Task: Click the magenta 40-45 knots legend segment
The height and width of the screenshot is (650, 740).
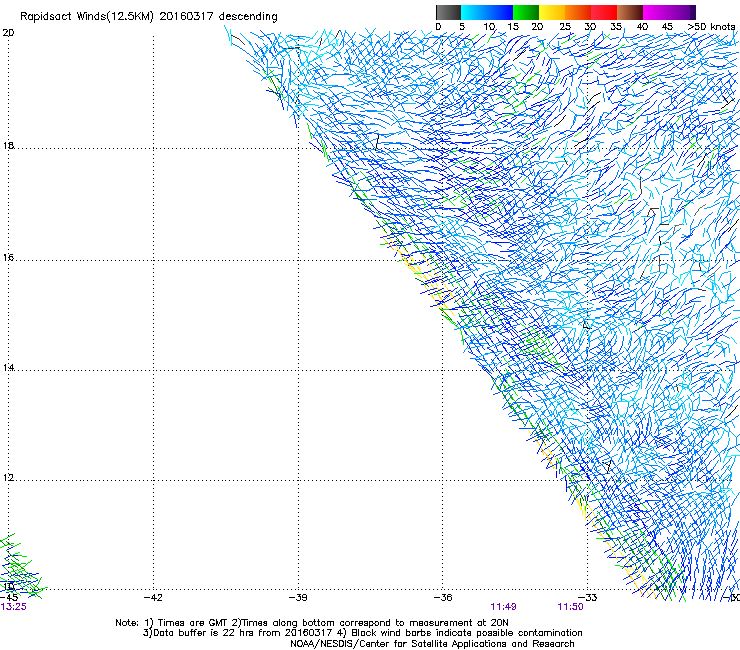Action: (656, 12)
